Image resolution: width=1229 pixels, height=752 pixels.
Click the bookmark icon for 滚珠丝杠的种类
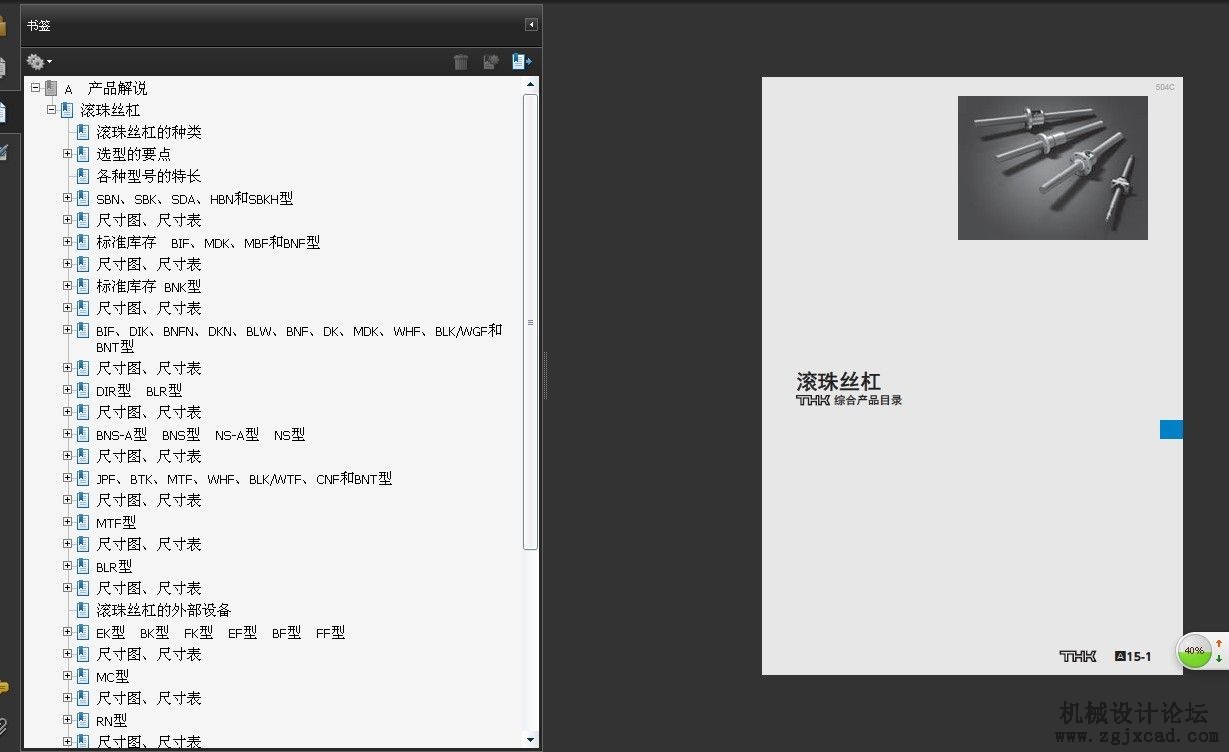tap(83, 132)
